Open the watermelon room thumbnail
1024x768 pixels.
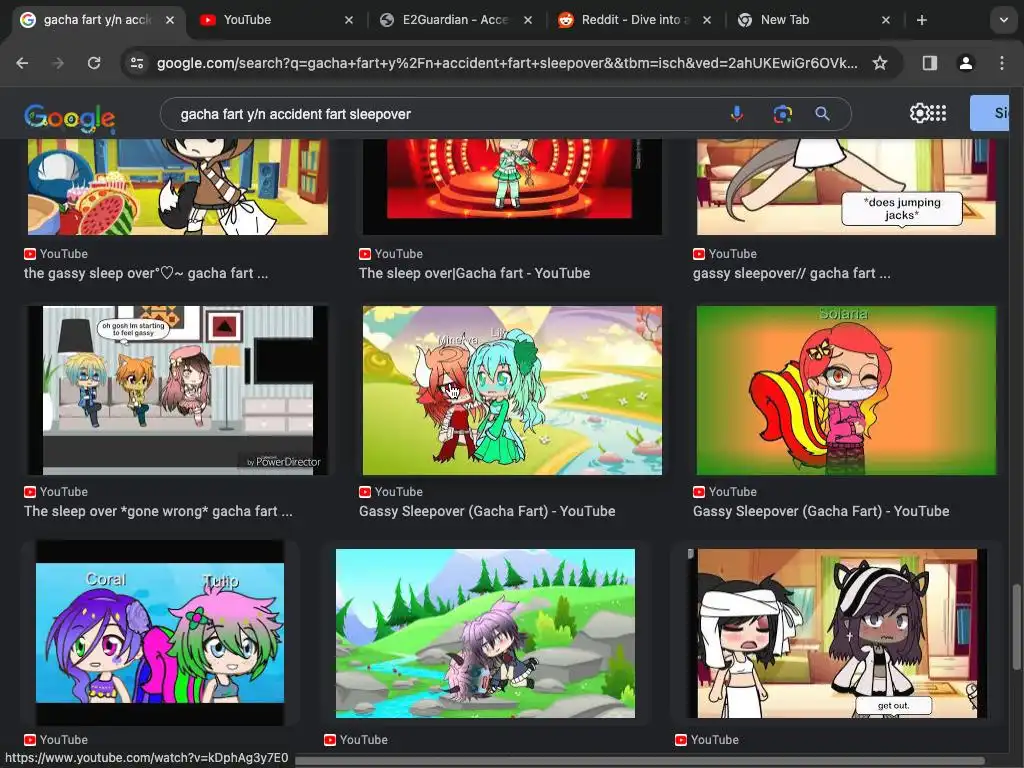[x=178, y=187]
